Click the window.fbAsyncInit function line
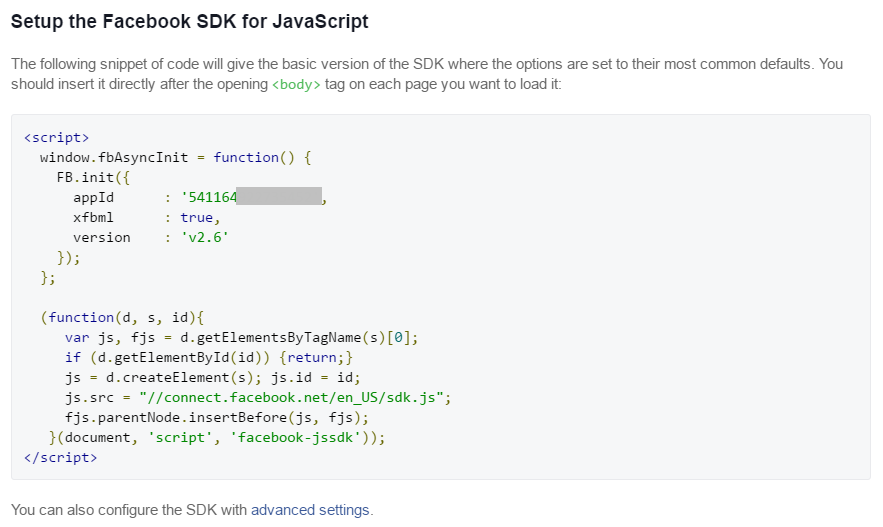 pos(175,158)
